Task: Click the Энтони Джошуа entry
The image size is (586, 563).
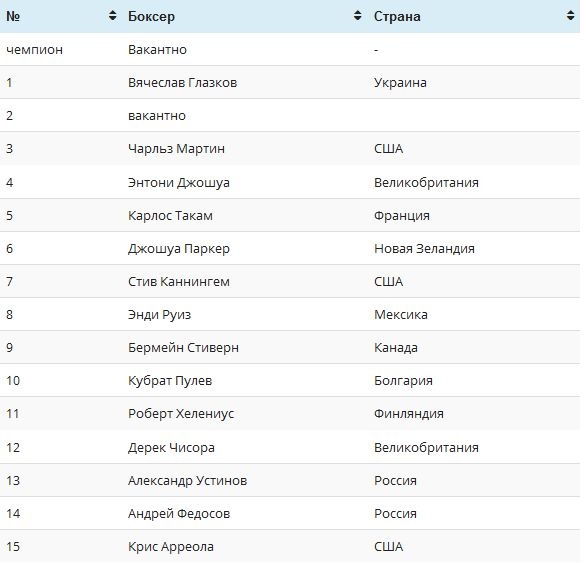Action: (179, 182)
